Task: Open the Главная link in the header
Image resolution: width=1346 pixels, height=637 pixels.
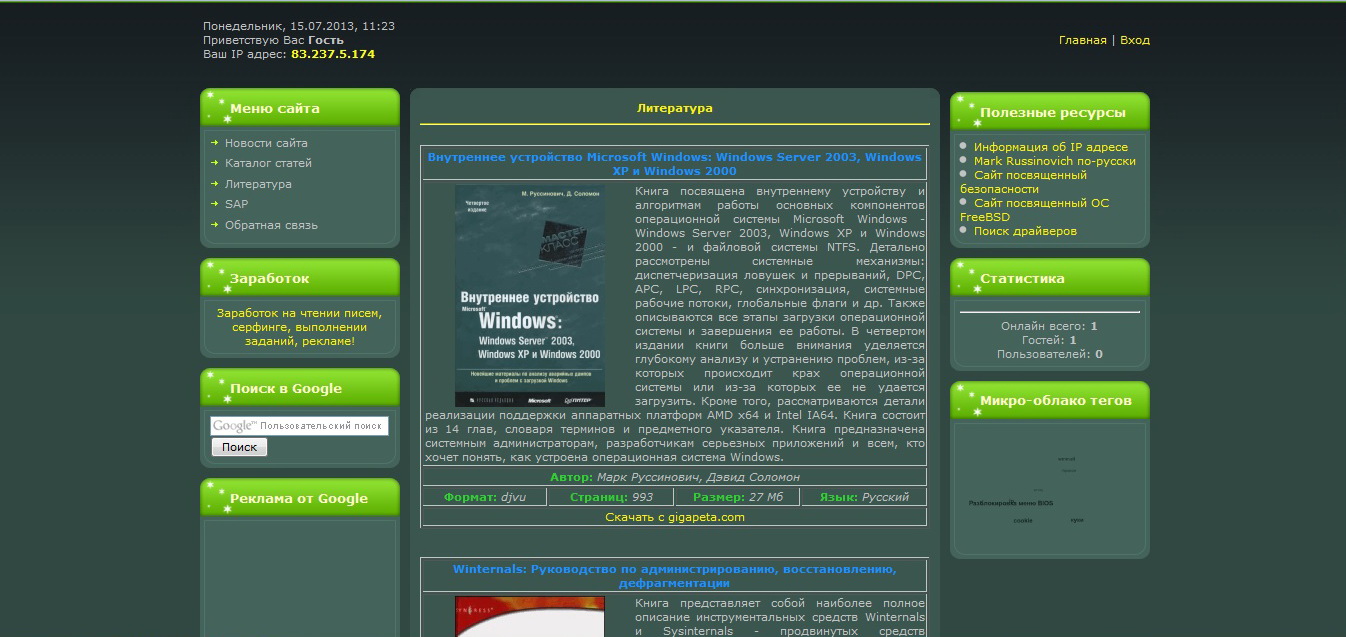Action: pyautogui.click(x=1082, y=40)
